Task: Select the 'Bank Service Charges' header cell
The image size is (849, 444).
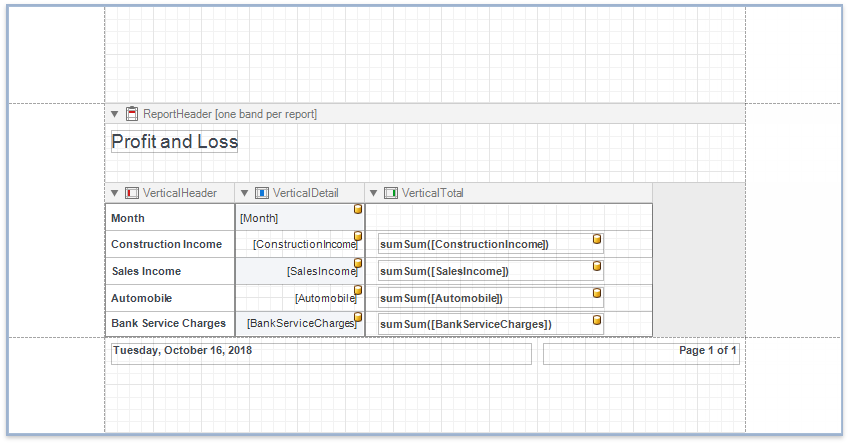Action: point(169,323)
